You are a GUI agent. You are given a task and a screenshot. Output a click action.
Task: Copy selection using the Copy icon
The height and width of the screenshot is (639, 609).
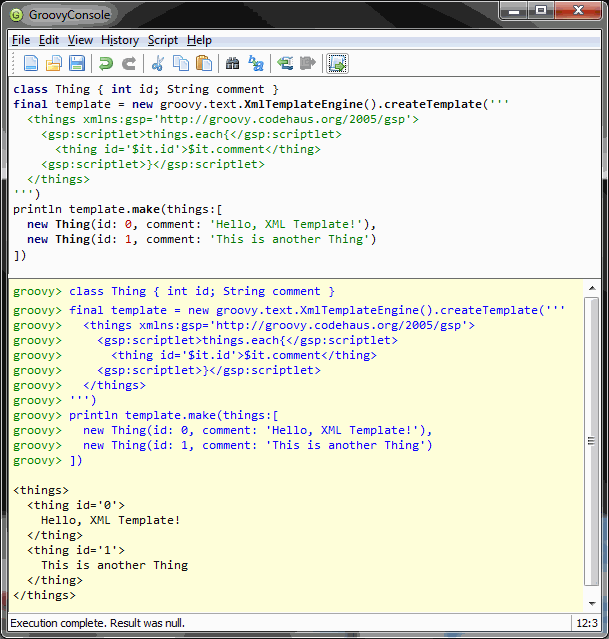point(181,64)
